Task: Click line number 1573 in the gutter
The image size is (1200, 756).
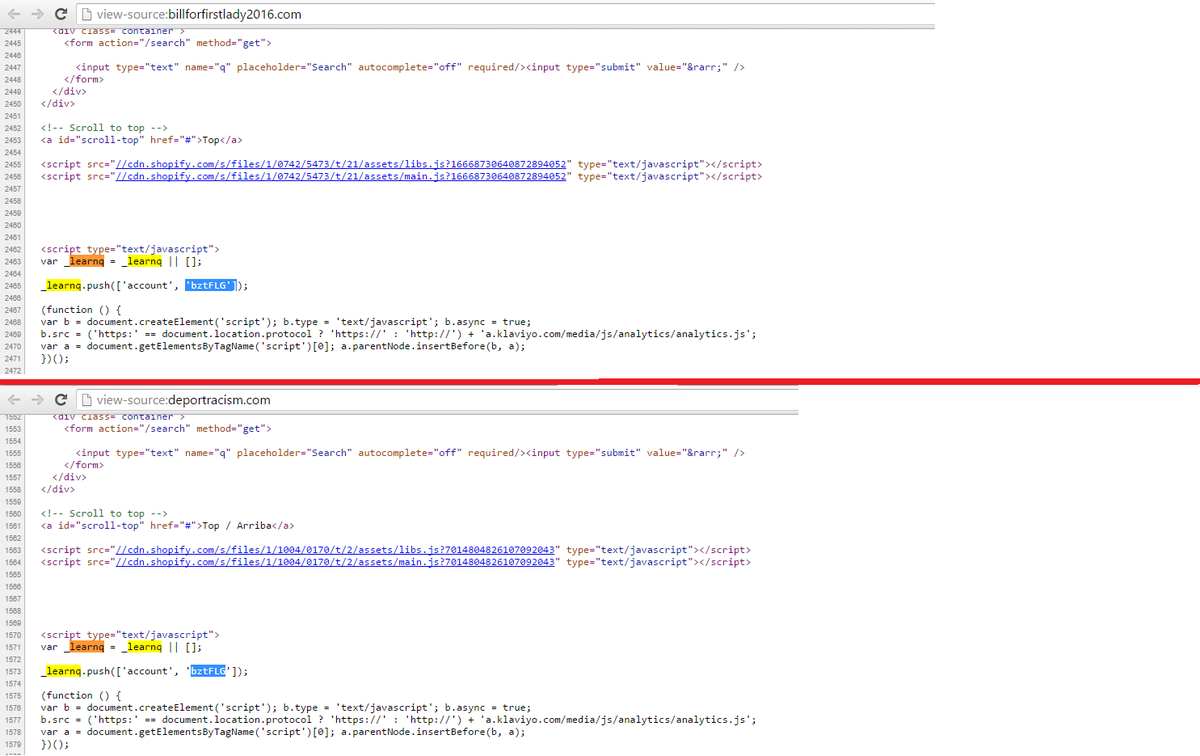Action: coord(13,672)
